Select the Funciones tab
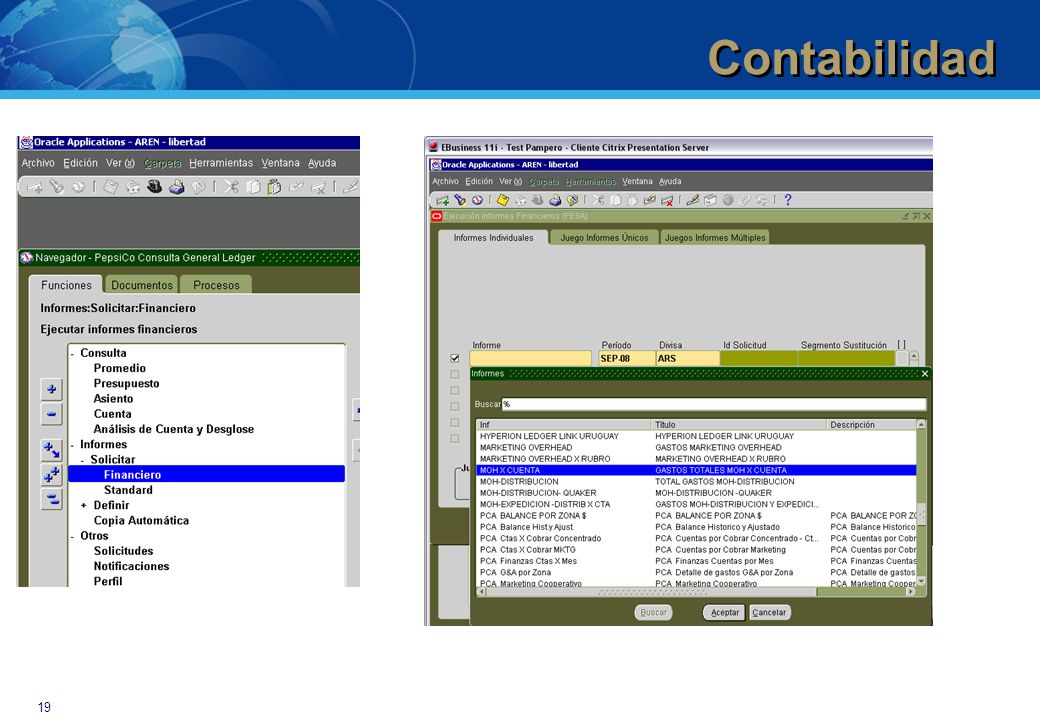The width and height of the screenshot is (1040, 720). [66, 284]
